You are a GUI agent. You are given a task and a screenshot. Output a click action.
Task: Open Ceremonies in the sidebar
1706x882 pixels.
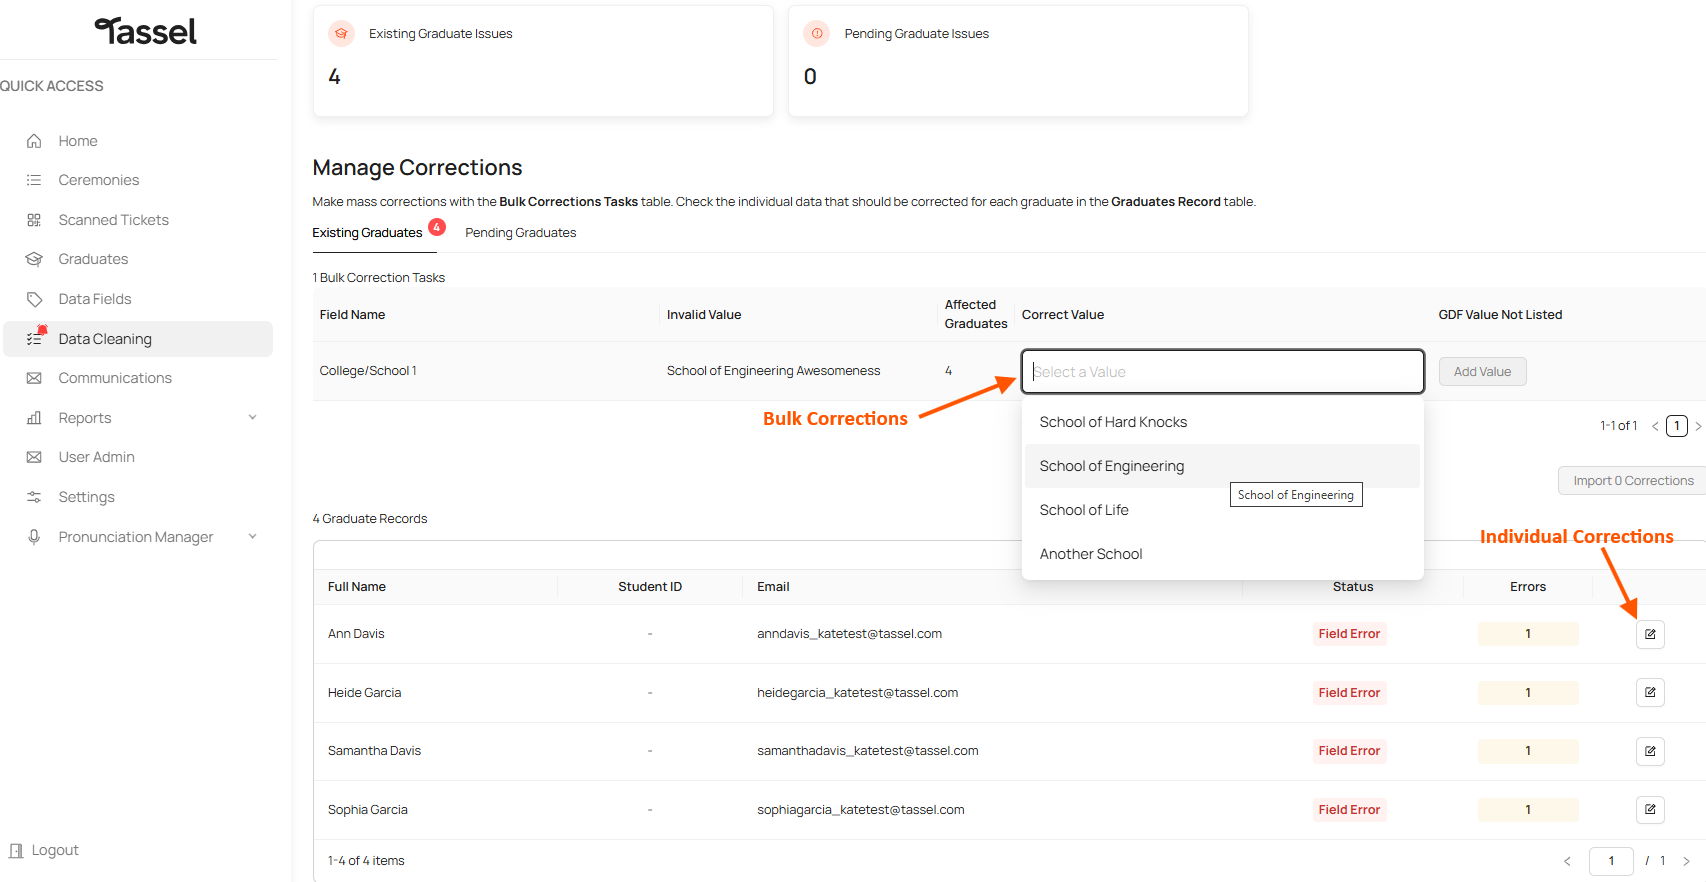tap(98, 180)
